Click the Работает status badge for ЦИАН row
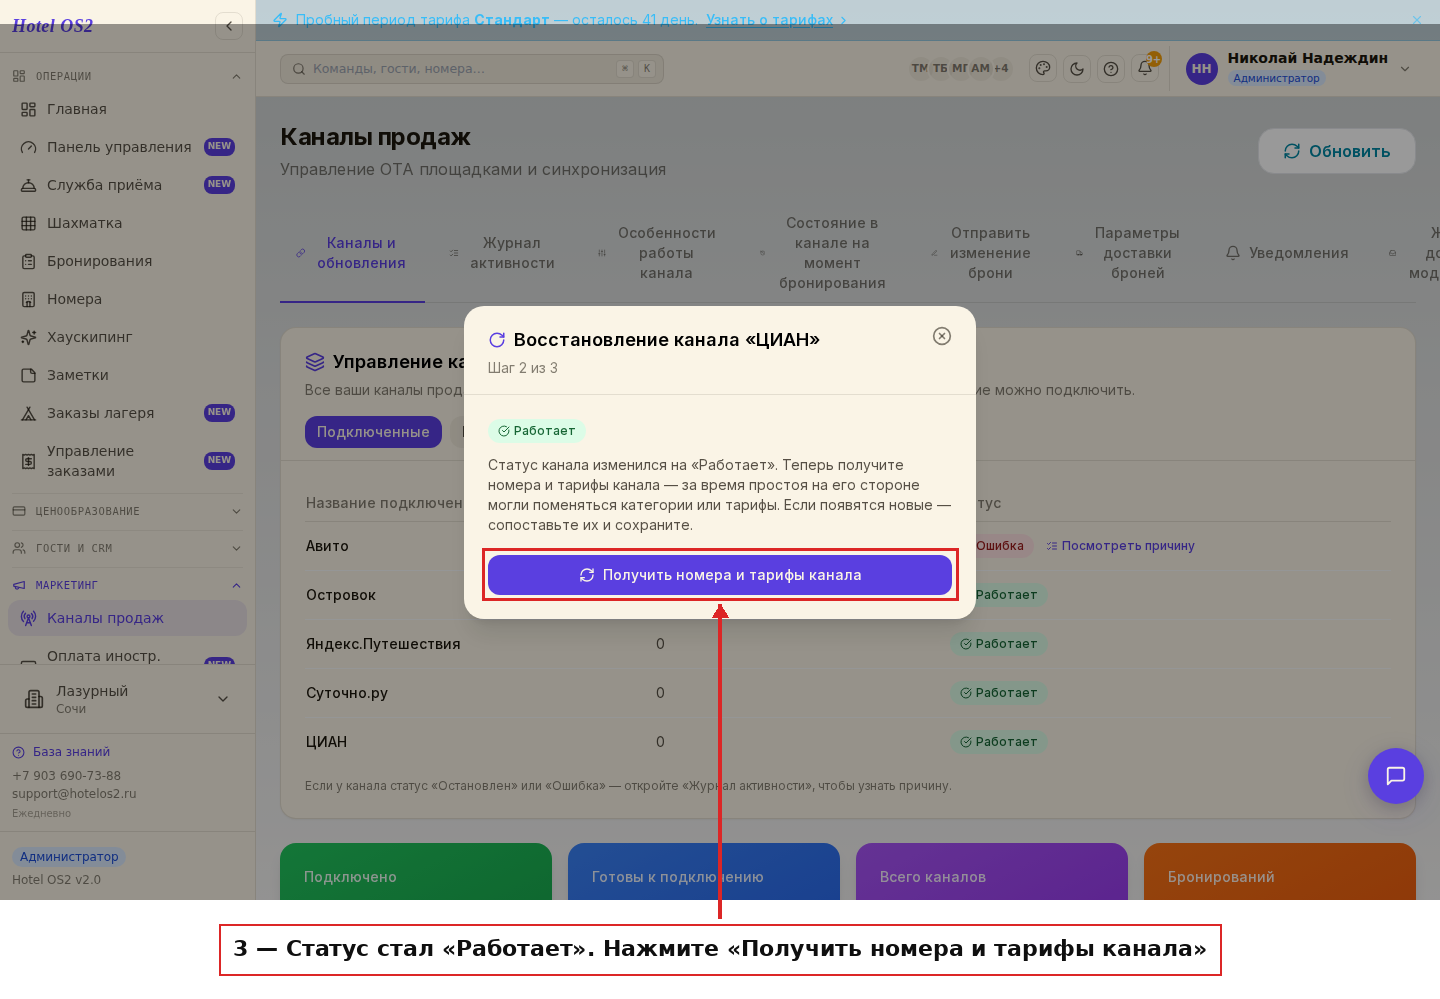The height and width of the screenshot is (999, 1440). tap(999, 742)
